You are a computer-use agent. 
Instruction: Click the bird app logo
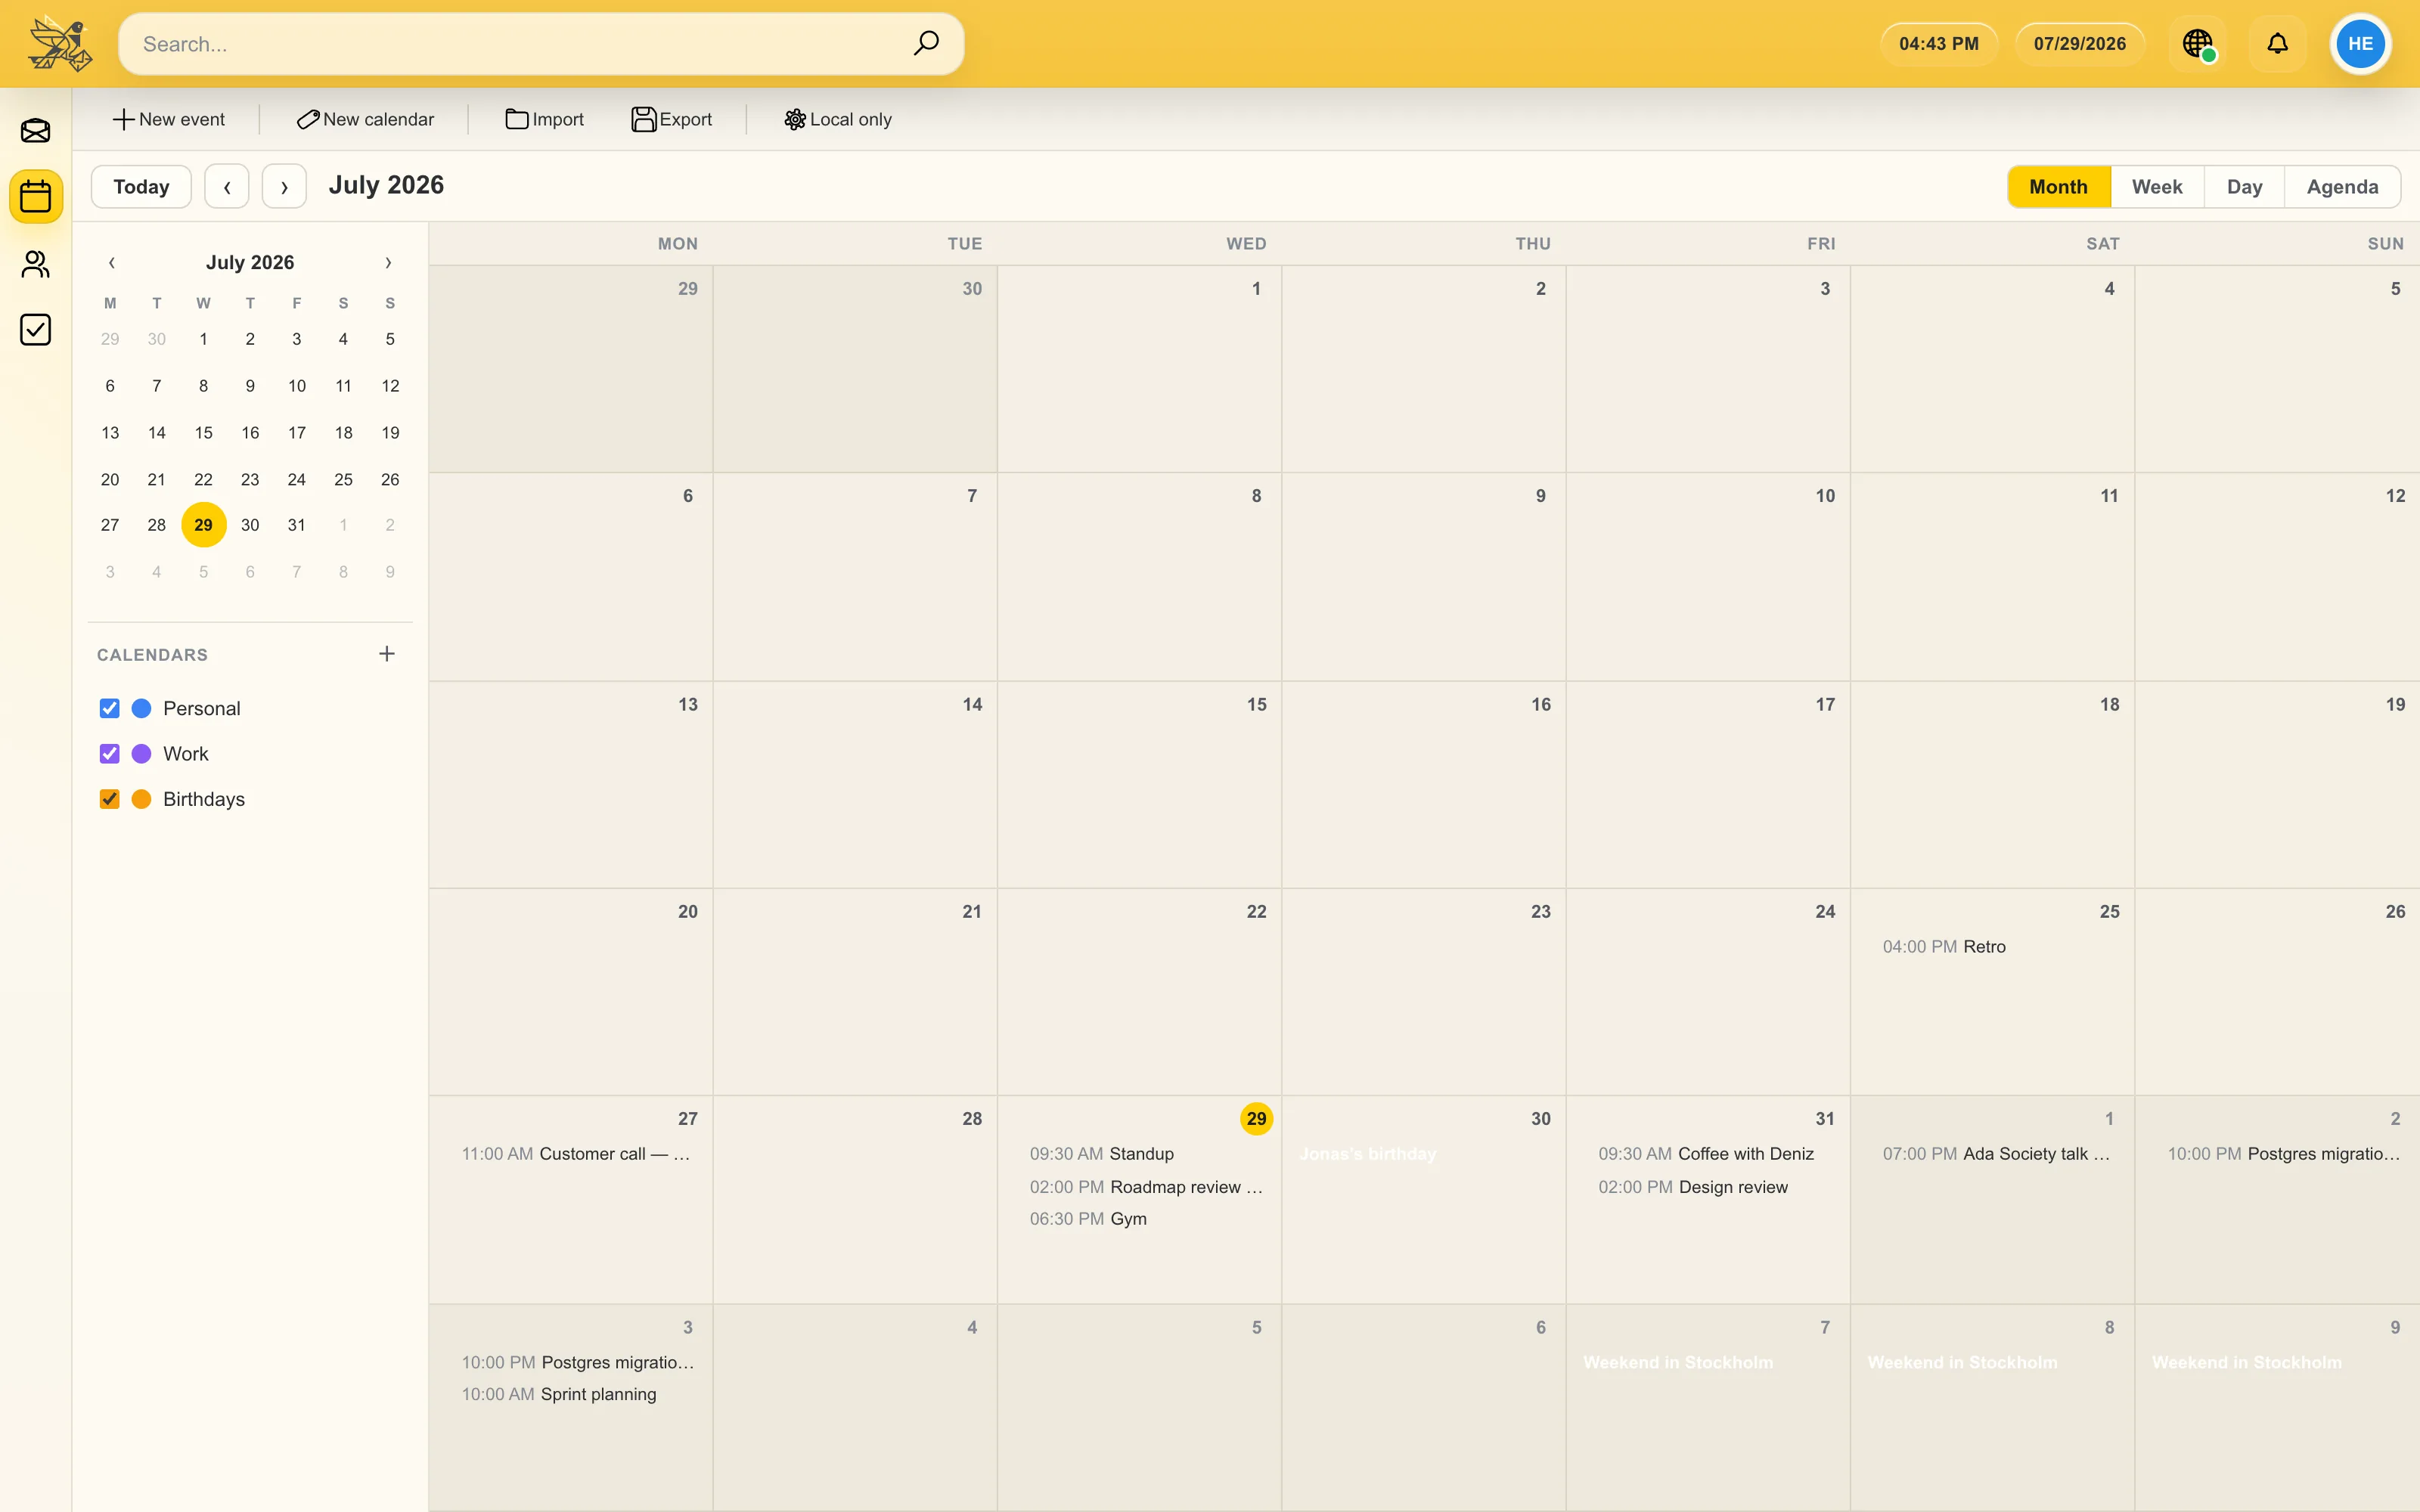[60, 44]
